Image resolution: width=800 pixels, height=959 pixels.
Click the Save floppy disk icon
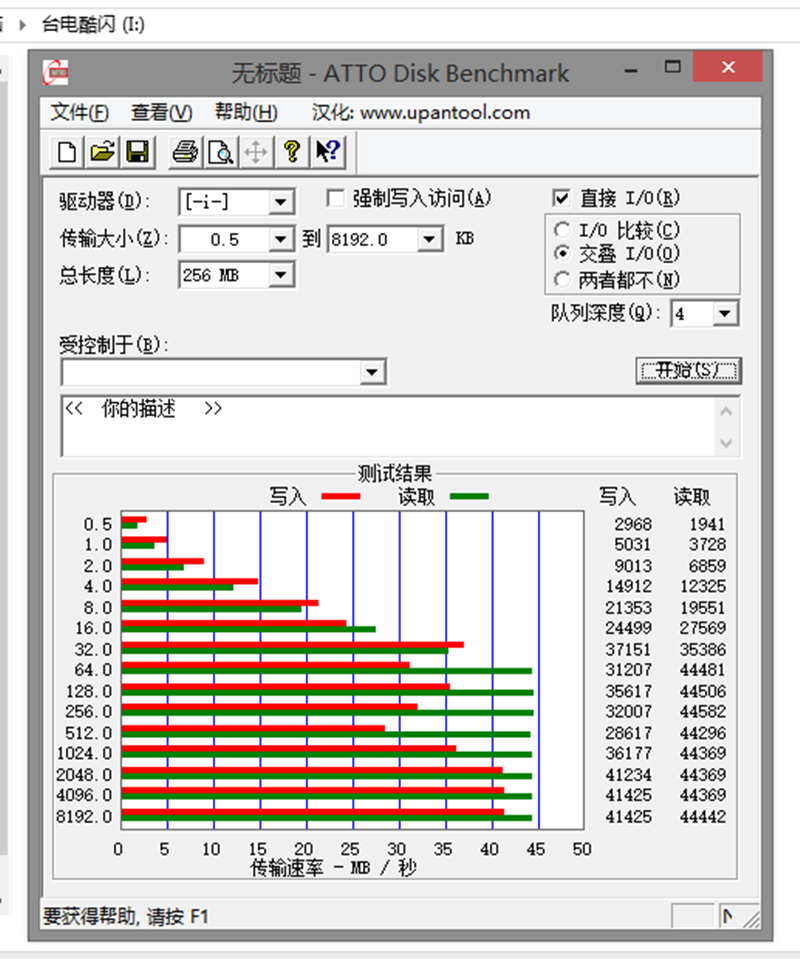point(138,152)
